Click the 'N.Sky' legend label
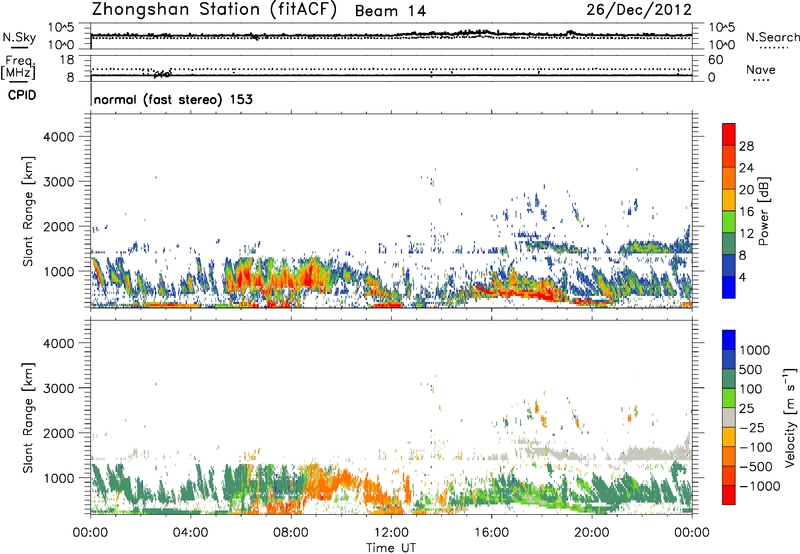The height and width of the screenshot is (554, 800). (x=19, y=37)
